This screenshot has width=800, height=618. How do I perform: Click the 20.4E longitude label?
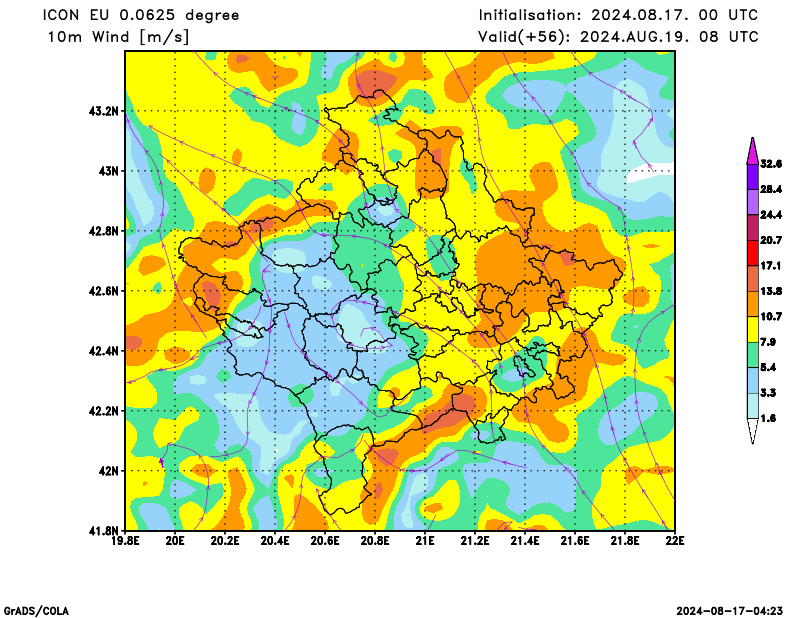[275, 540]
